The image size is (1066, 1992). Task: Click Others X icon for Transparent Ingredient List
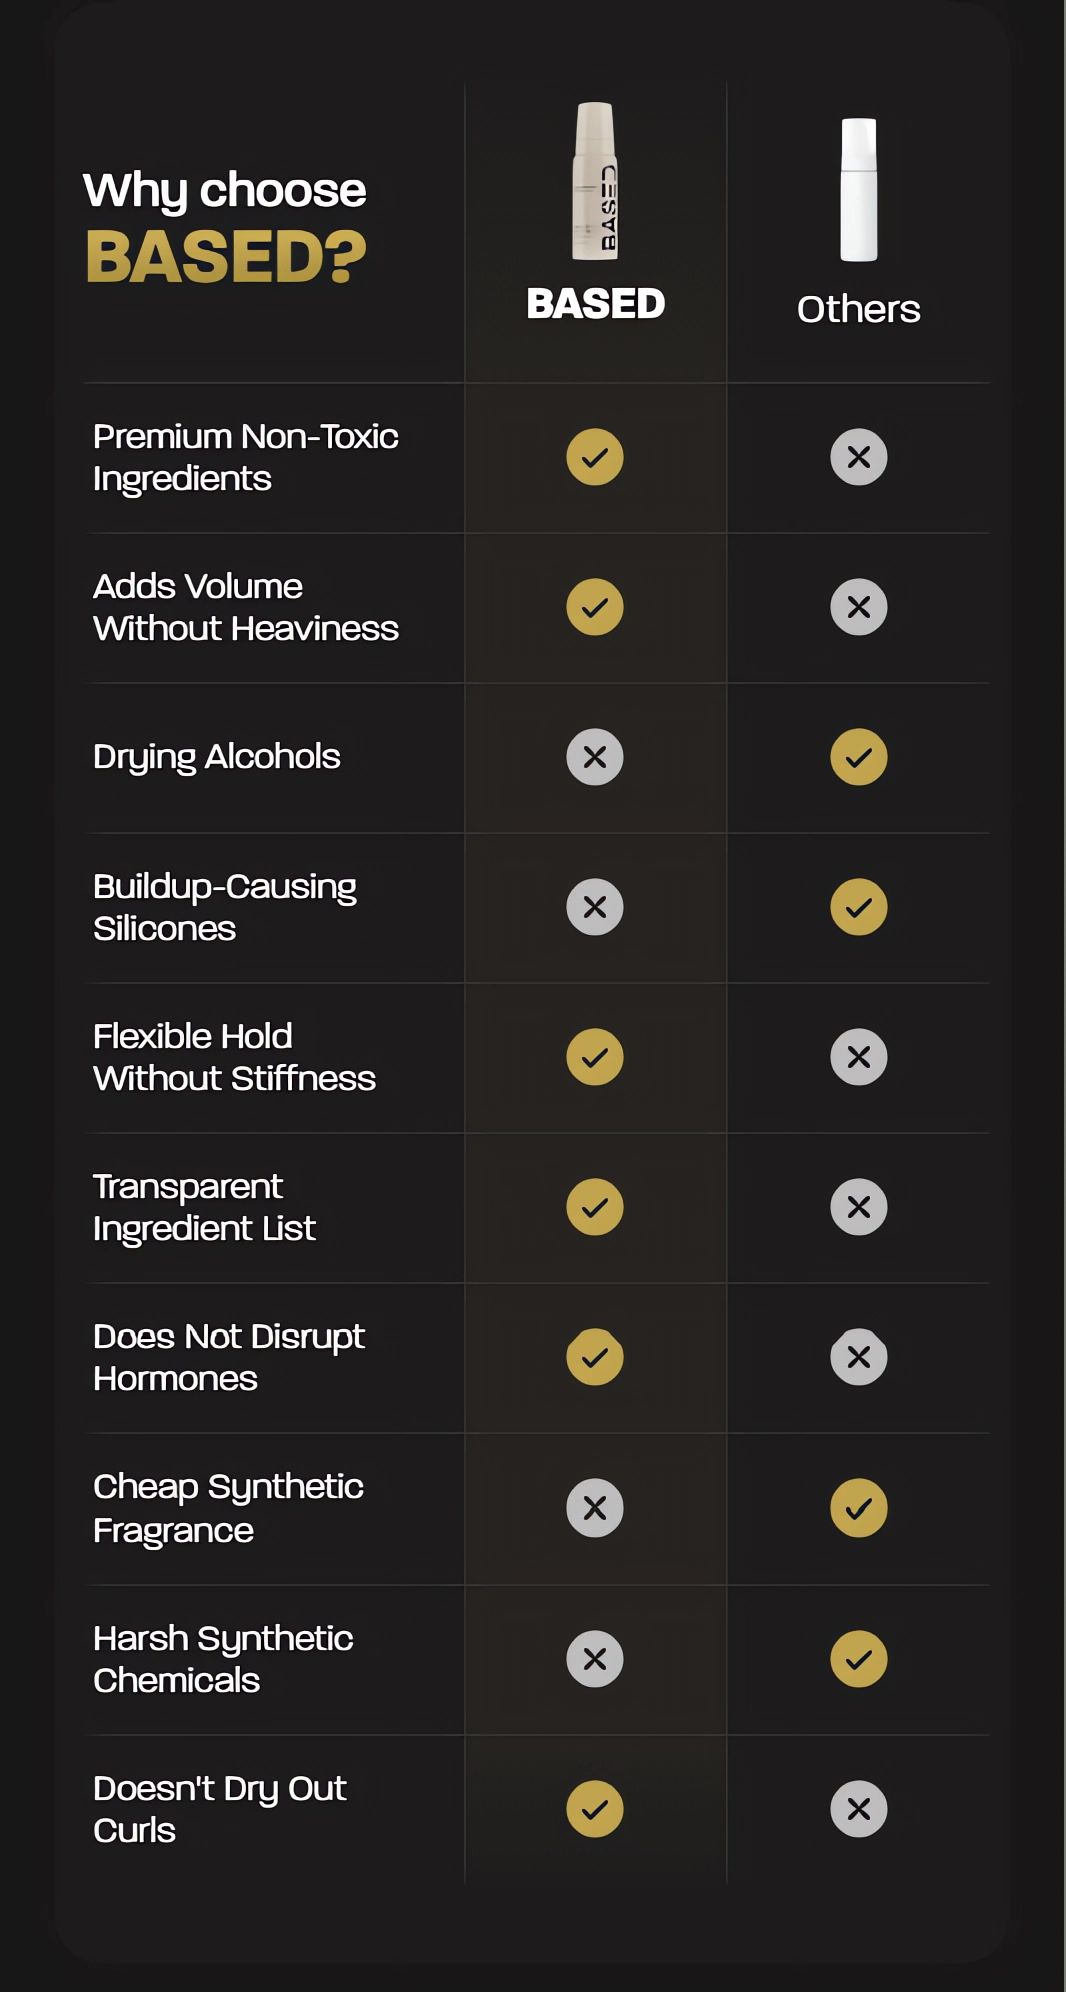[x=859, y=1207]
